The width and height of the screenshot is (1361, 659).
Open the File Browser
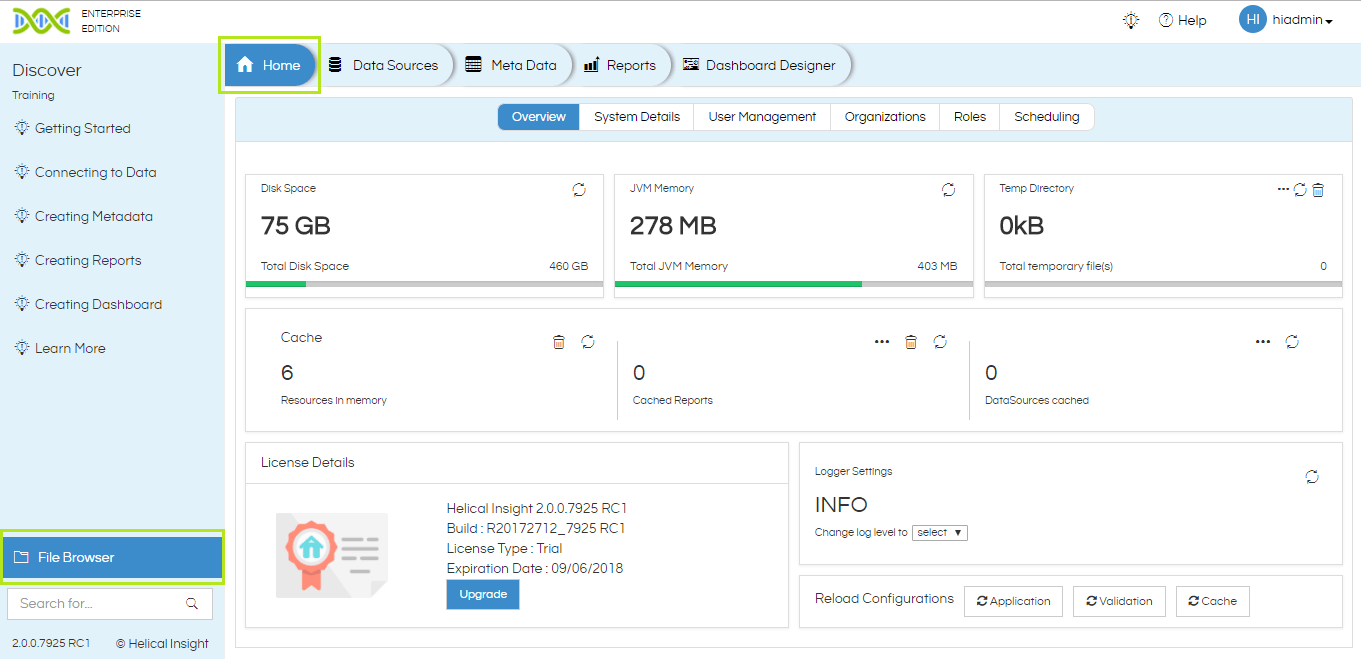pos(112,557)
